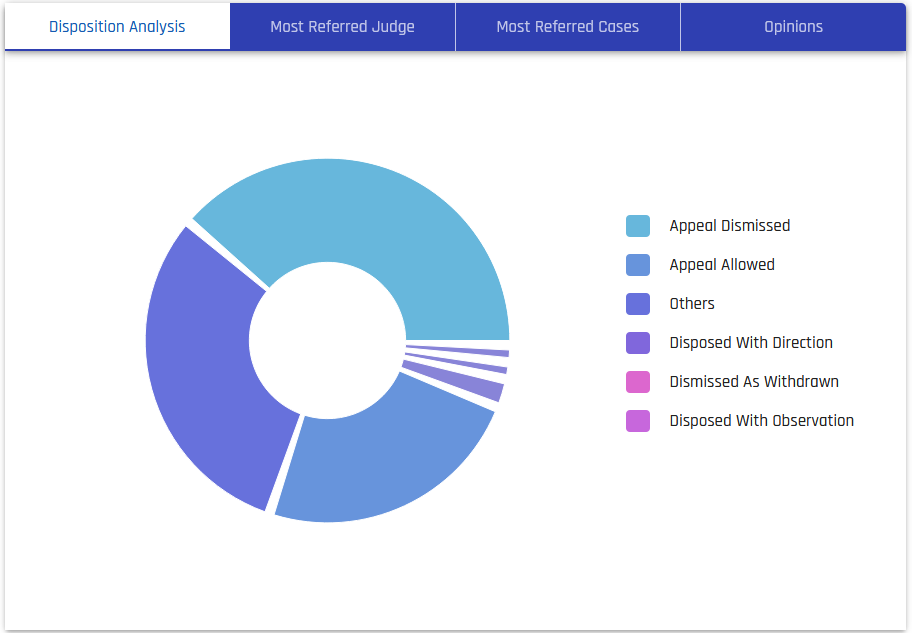Click the Appeal Allowed legend color square

[x=638, y=265]
